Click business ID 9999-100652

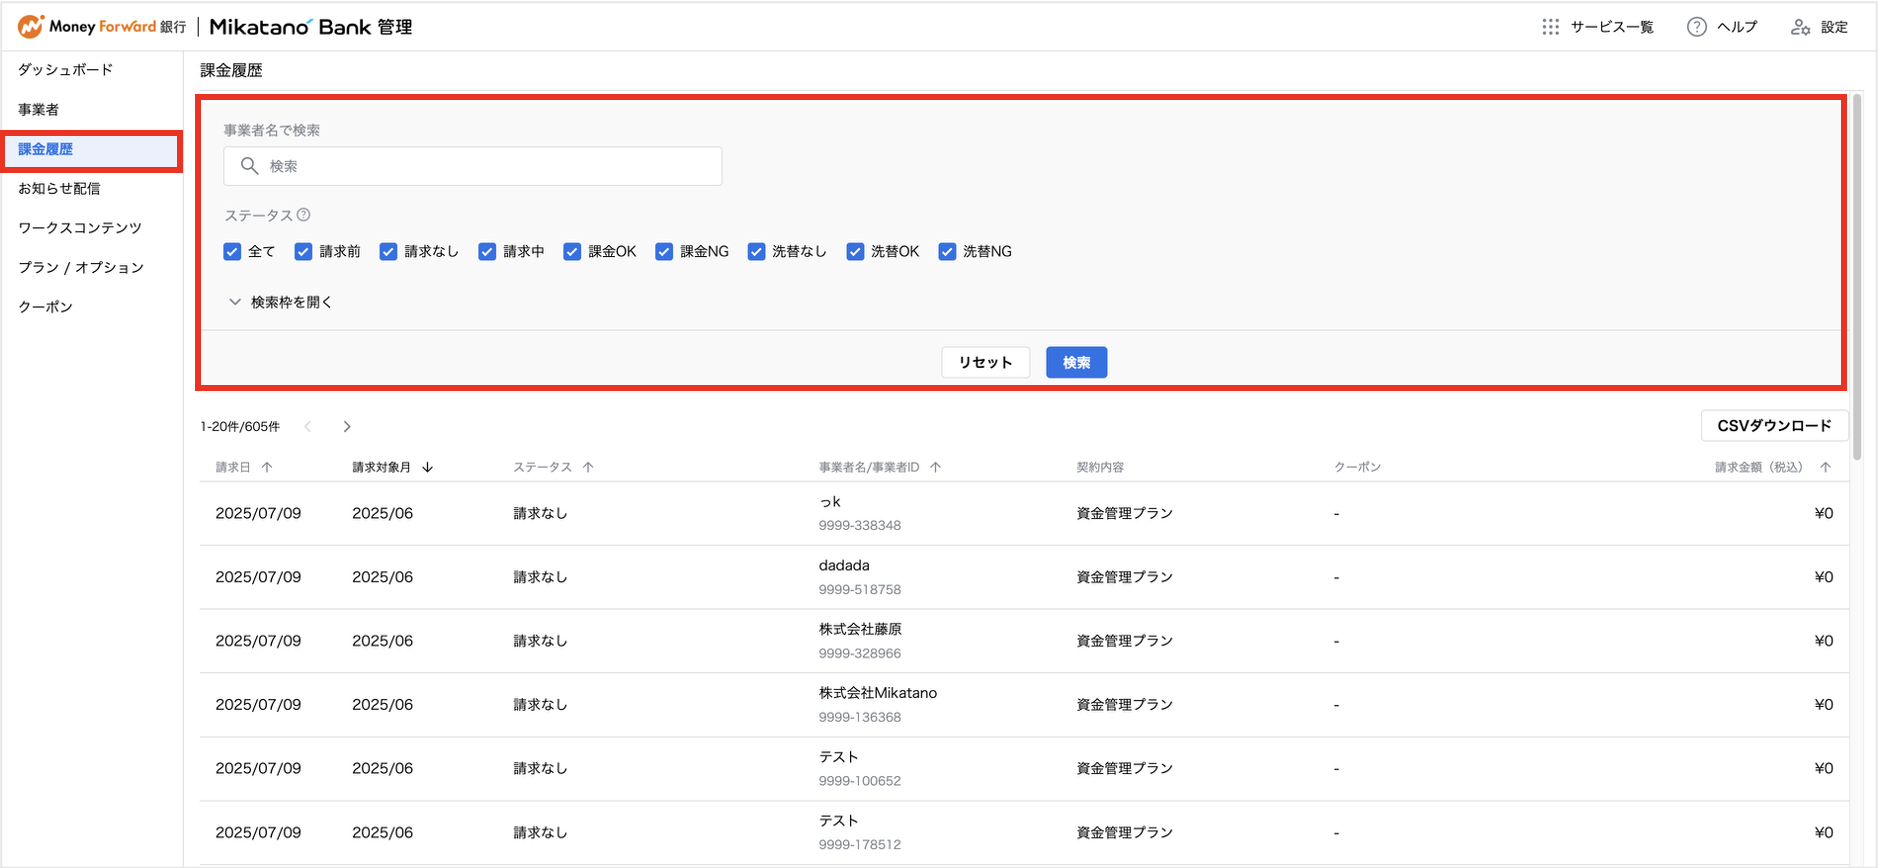[x=860, y=781]
